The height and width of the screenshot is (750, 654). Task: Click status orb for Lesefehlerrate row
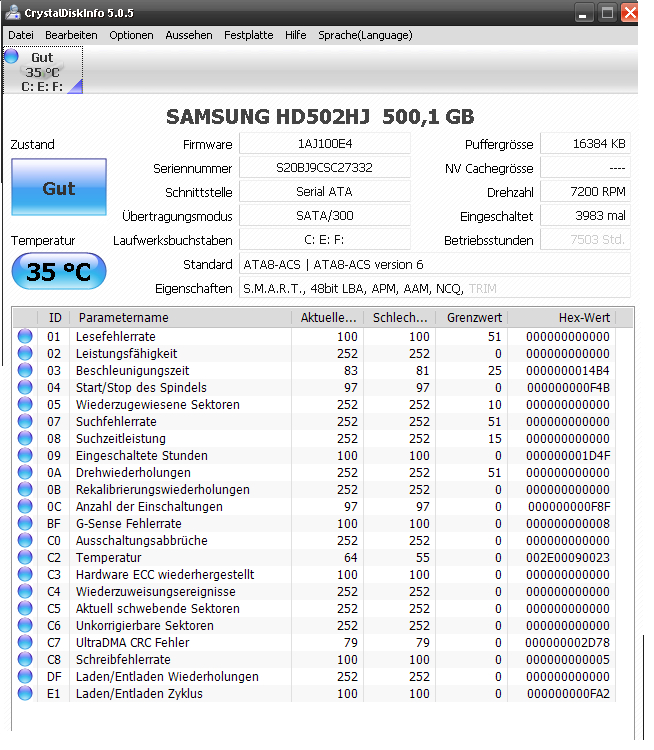coord(25,336)
